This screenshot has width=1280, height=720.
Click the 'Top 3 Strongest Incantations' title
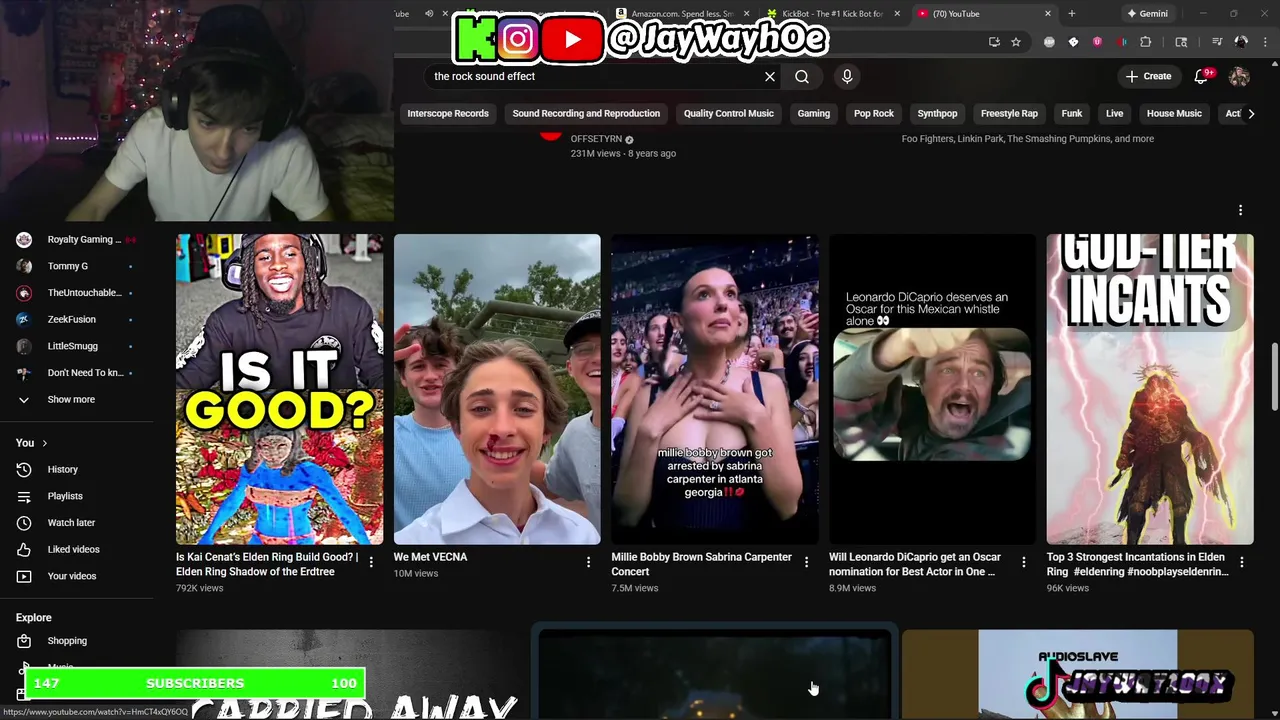(1137, 564)
